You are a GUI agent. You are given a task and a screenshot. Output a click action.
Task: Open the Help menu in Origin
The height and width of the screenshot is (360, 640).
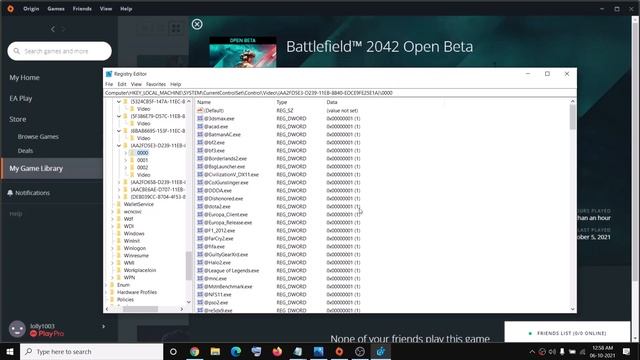click(x=126, y=9)
